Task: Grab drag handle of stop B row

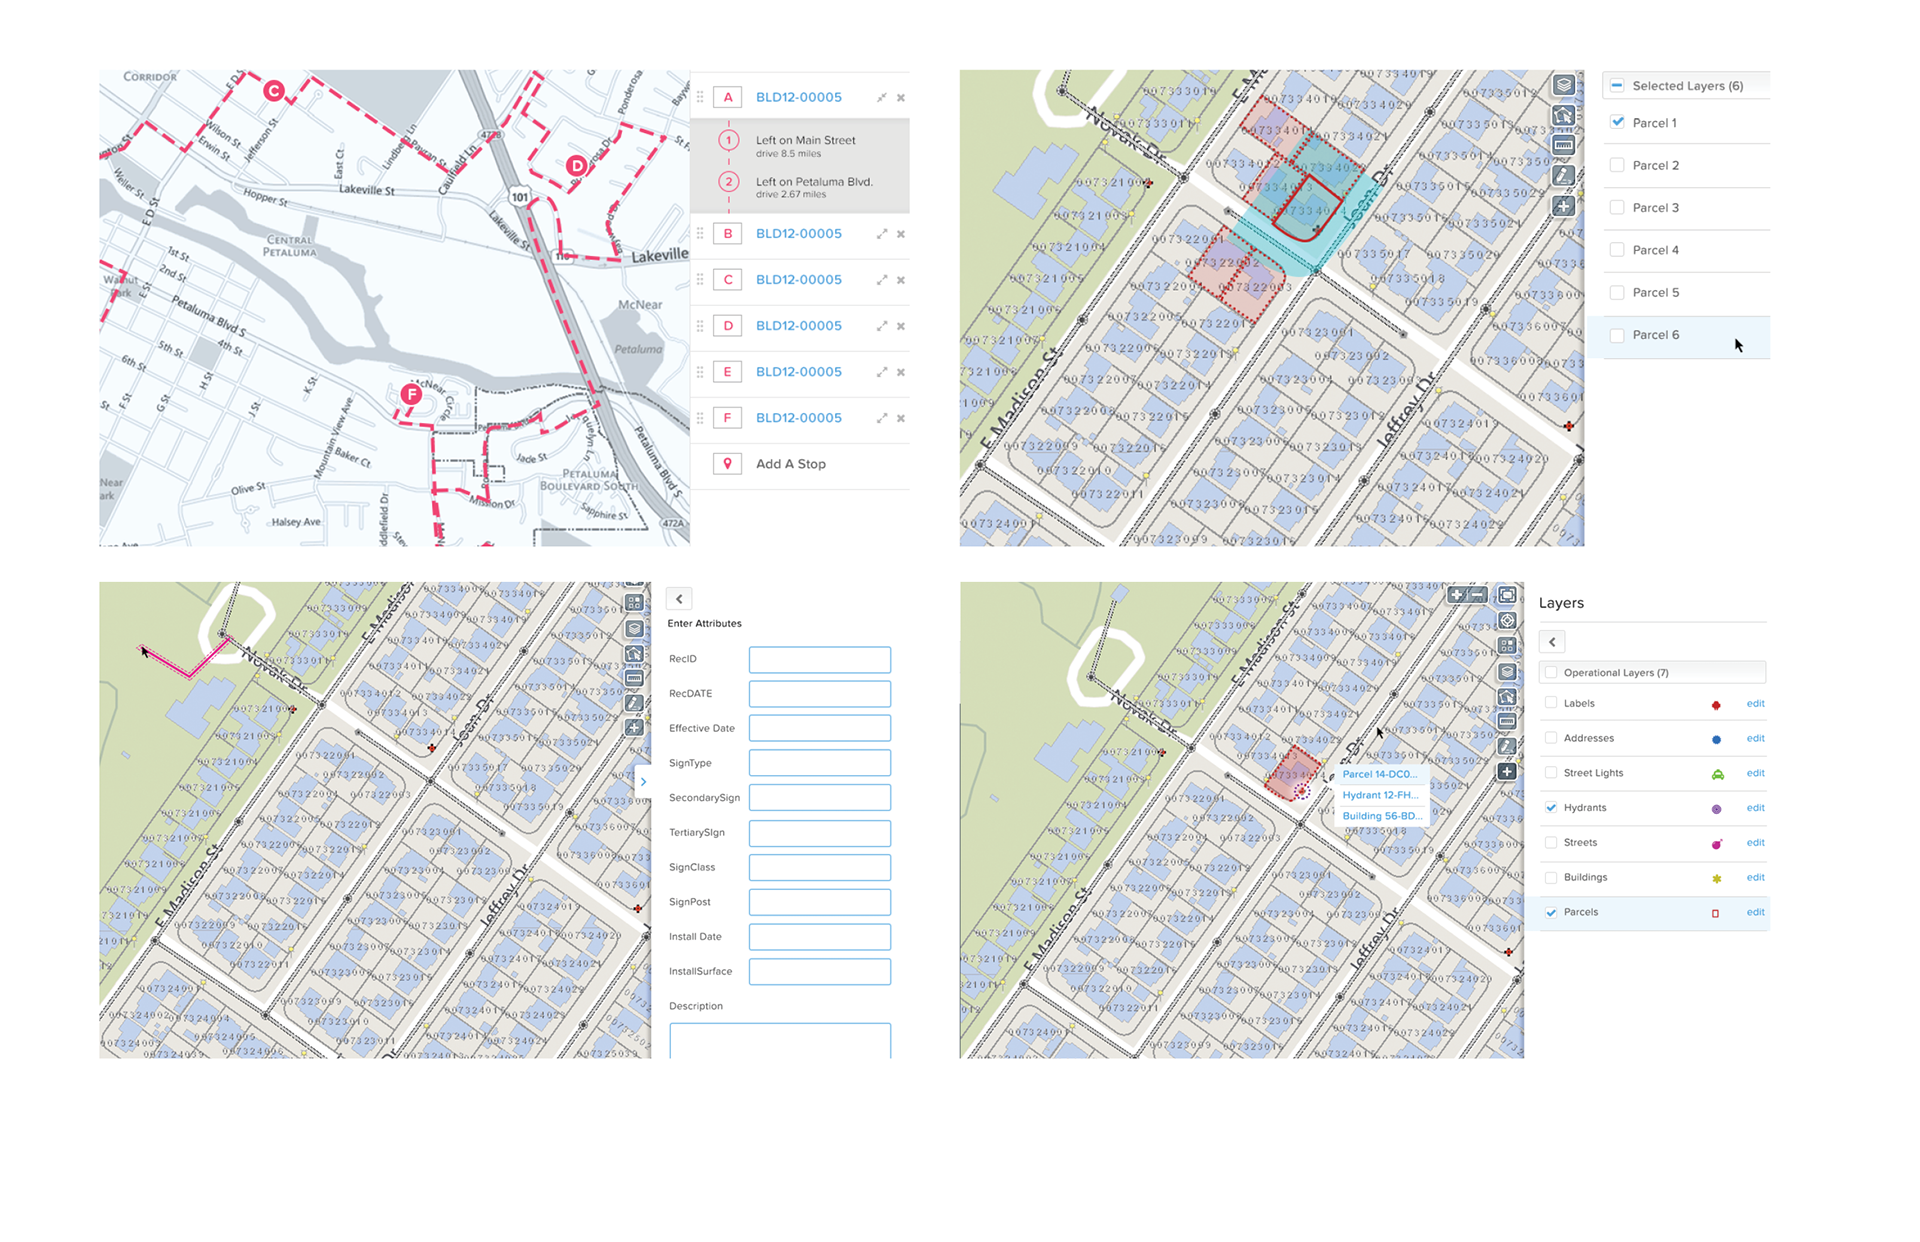Action: (700, 234)
